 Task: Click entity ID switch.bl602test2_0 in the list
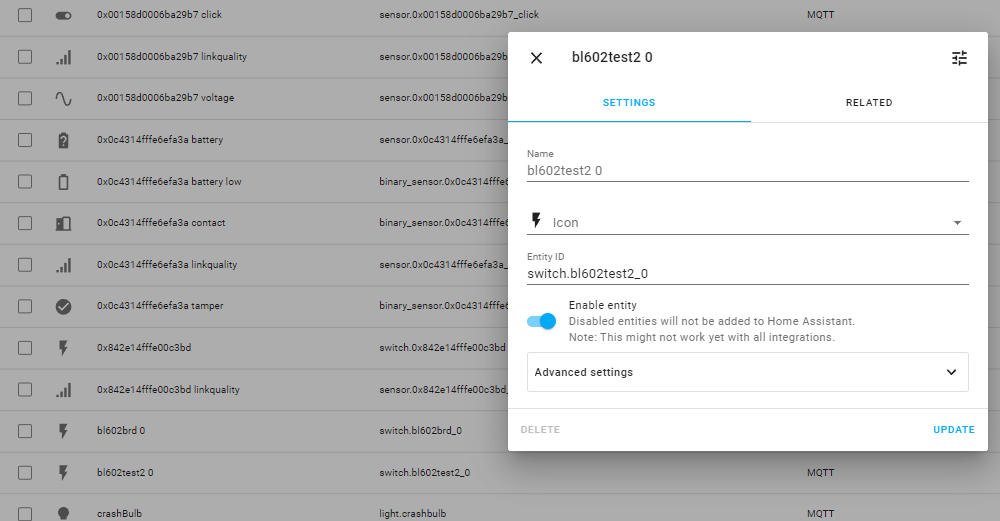[425, 473]
